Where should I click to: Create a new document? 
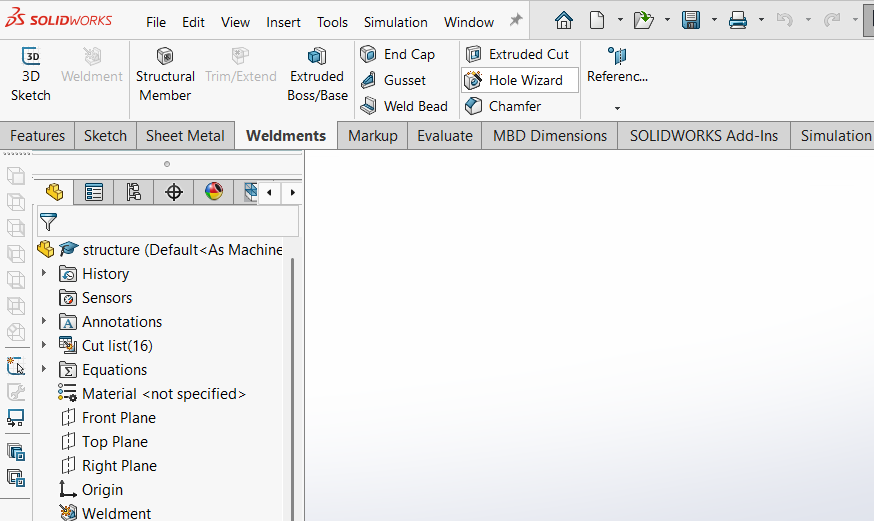[596, 21]
